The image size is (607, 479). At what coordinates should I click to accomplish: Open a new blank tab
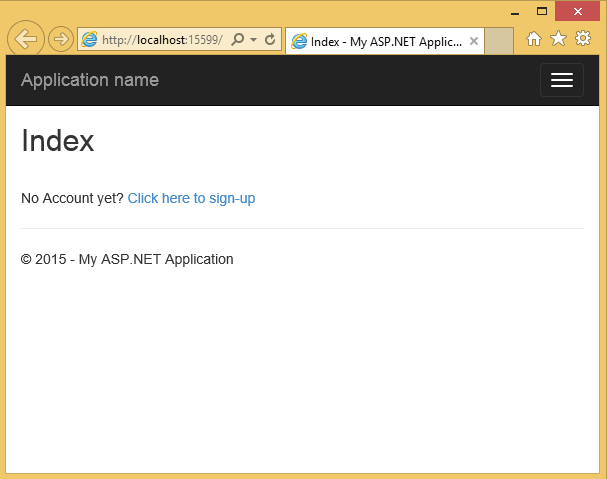499,41
